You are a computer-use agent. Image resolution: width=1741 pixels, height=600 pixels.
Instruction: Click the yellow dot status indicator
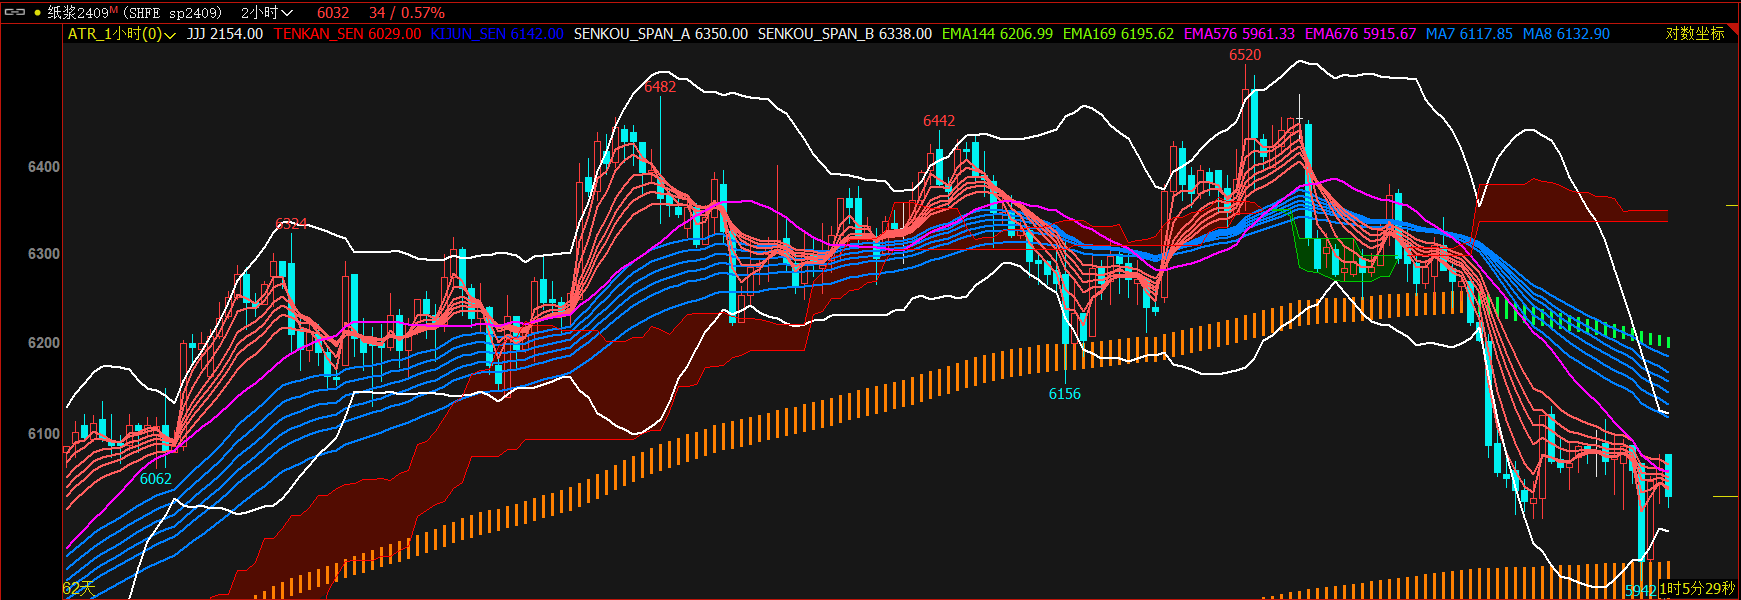(37, 12)
